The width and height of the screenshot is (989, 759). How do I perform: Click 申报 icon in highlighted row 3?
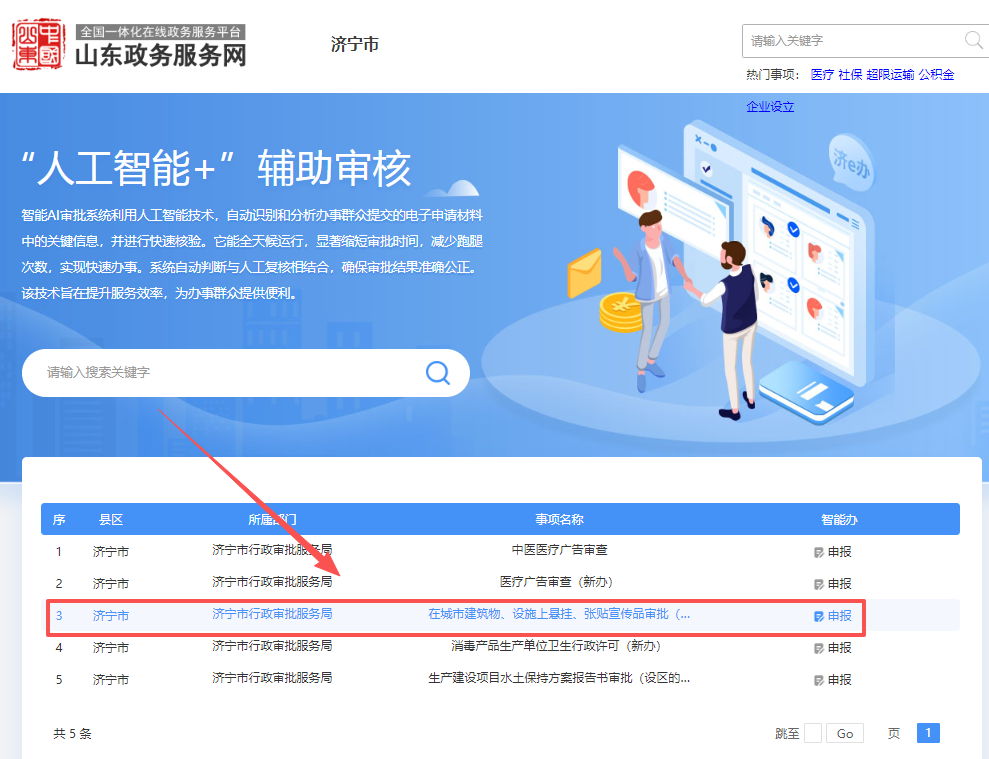(820, 616)
